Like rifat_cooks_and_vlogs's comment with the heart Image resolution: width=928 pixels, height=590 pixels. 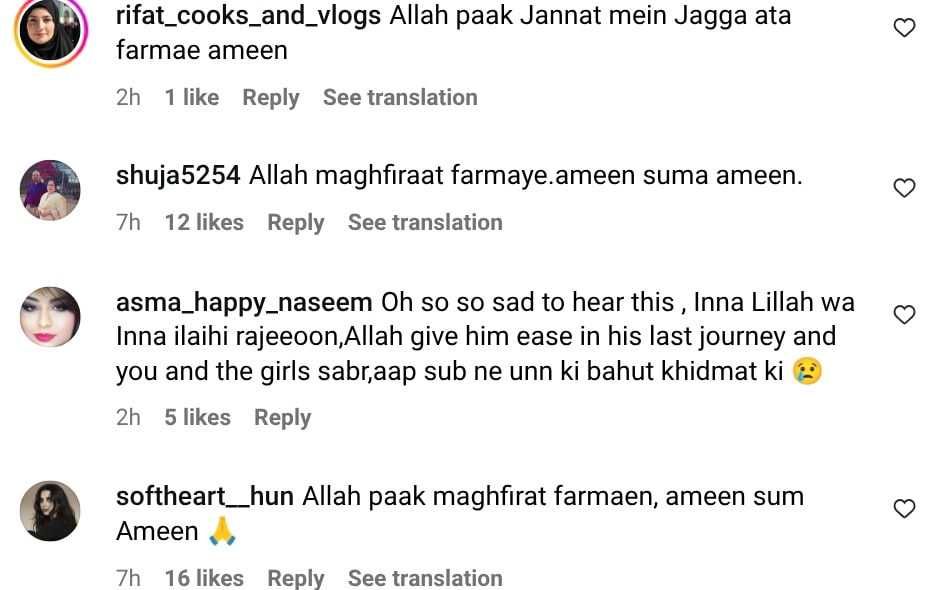coord(904,27)
